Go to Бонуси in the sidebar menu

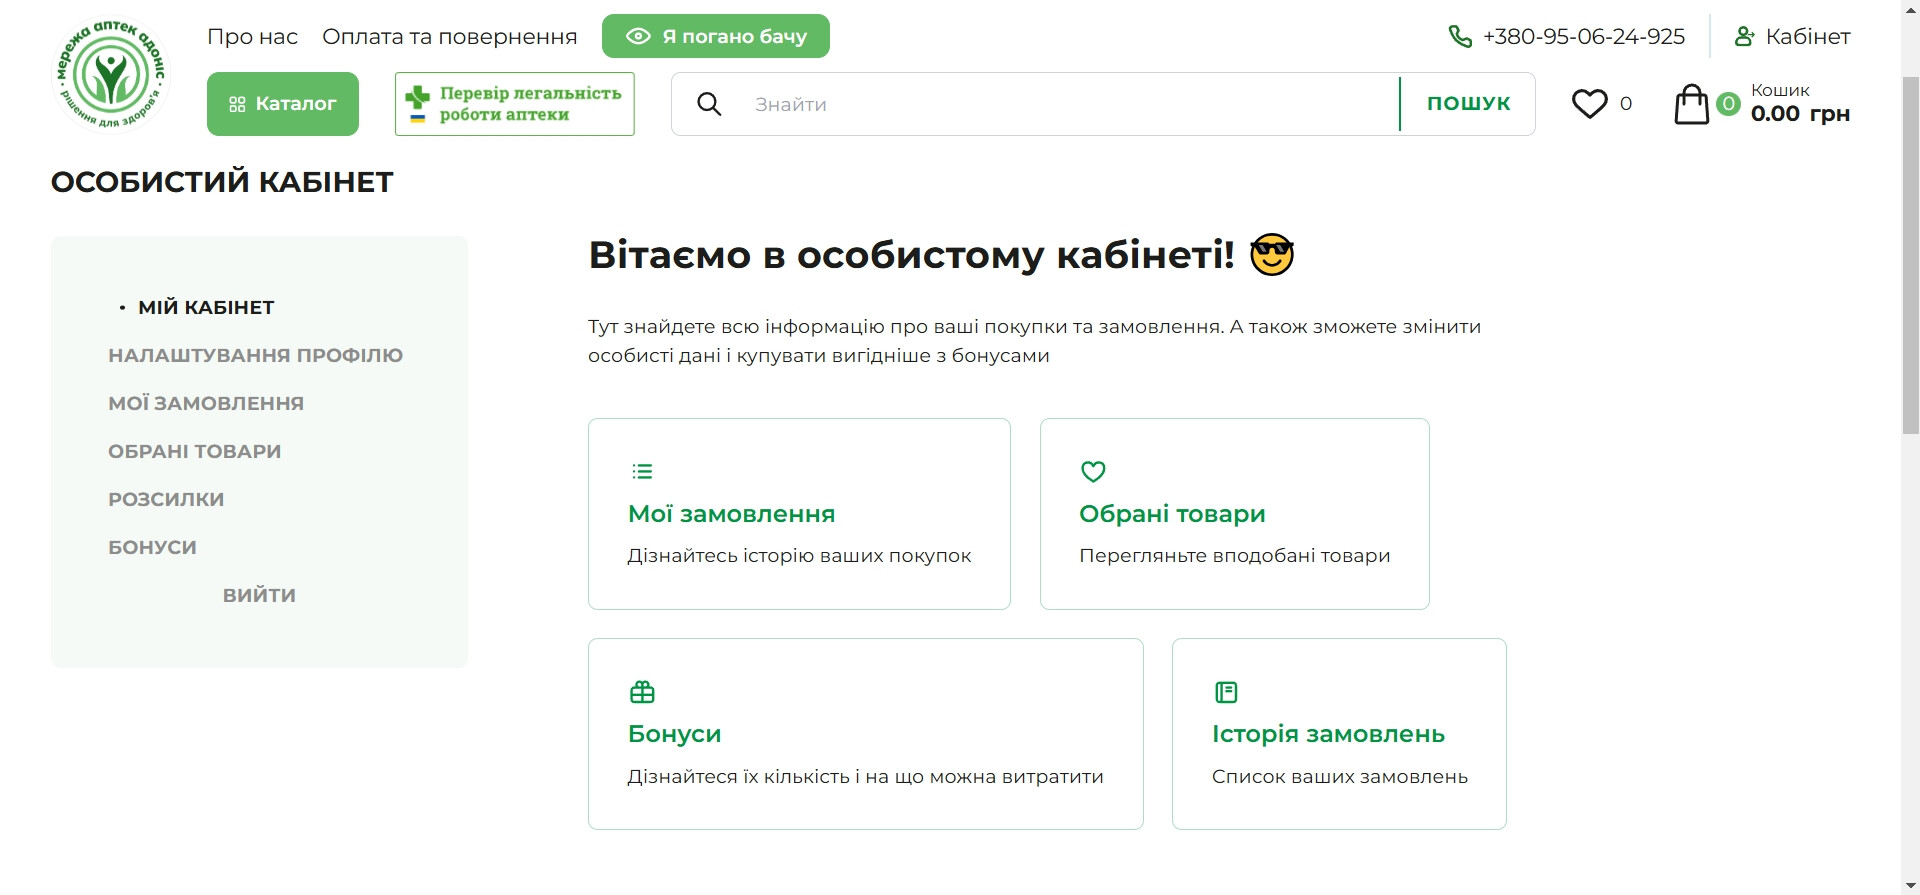coord(152,547)
